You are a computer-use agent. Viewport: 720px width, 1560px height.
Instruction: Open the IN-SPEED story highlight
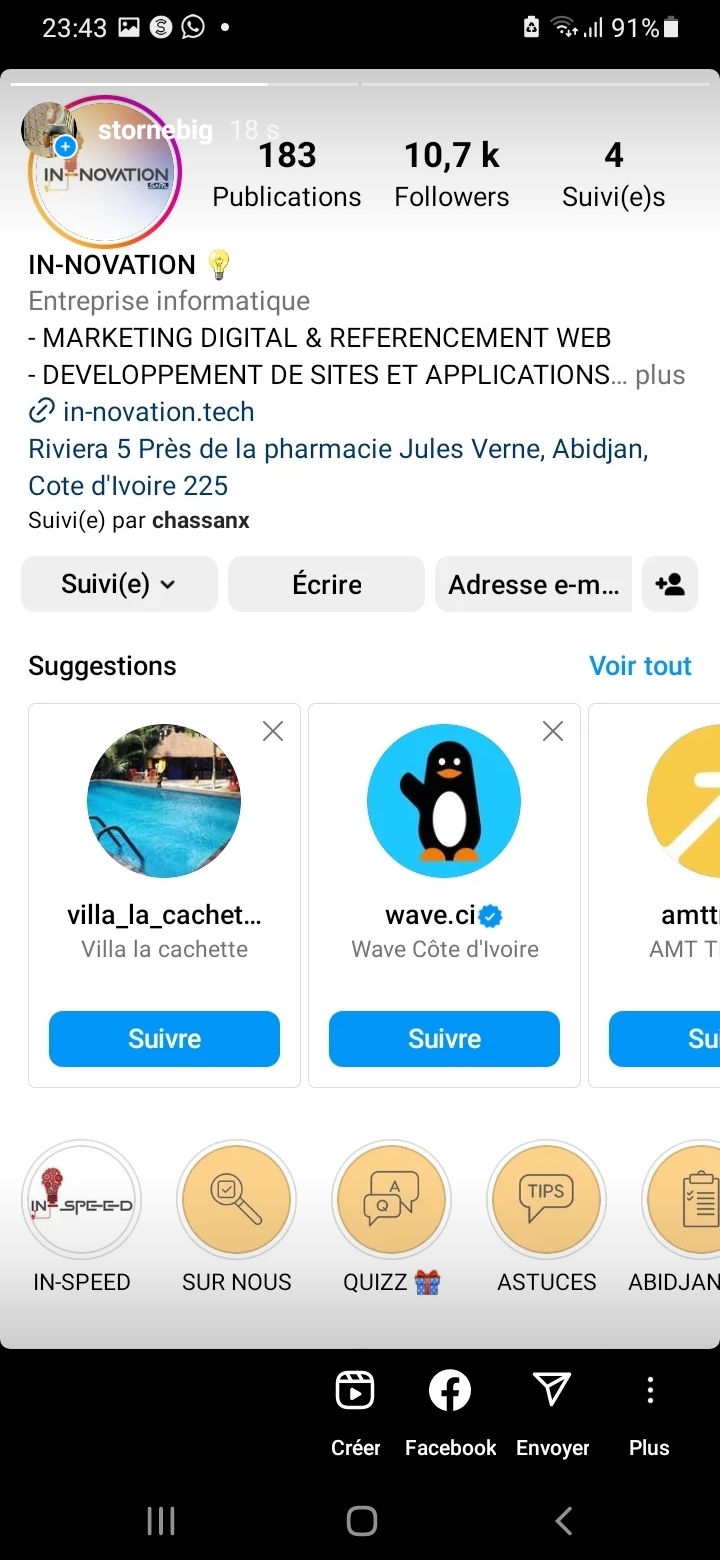tap(82, 1200)
